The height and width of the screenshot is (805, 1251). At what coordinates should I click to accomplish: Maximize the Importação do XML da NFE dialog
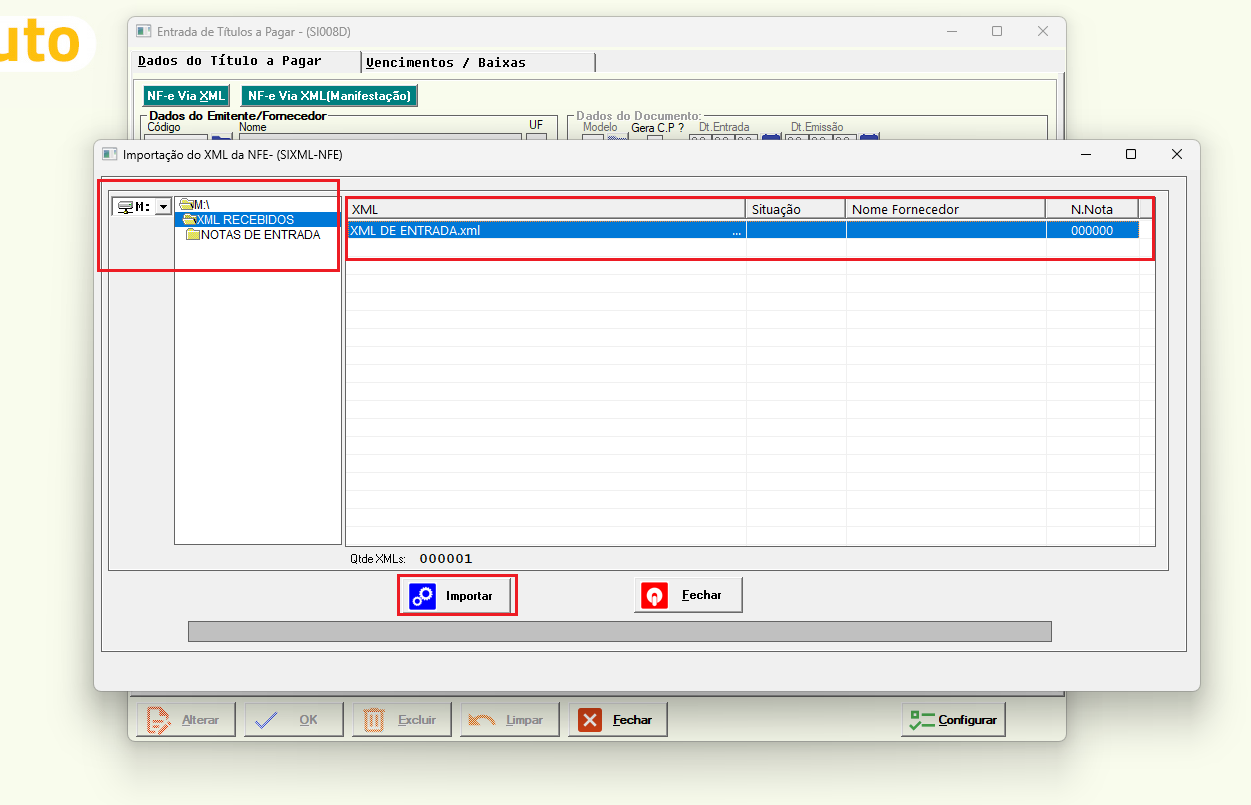[1131, 154]
